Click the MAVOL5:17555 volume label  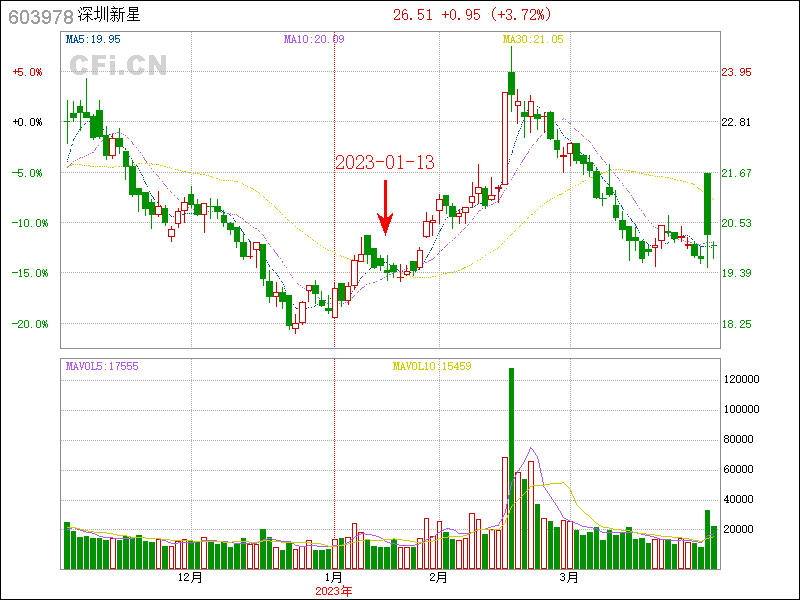point(102,366)
